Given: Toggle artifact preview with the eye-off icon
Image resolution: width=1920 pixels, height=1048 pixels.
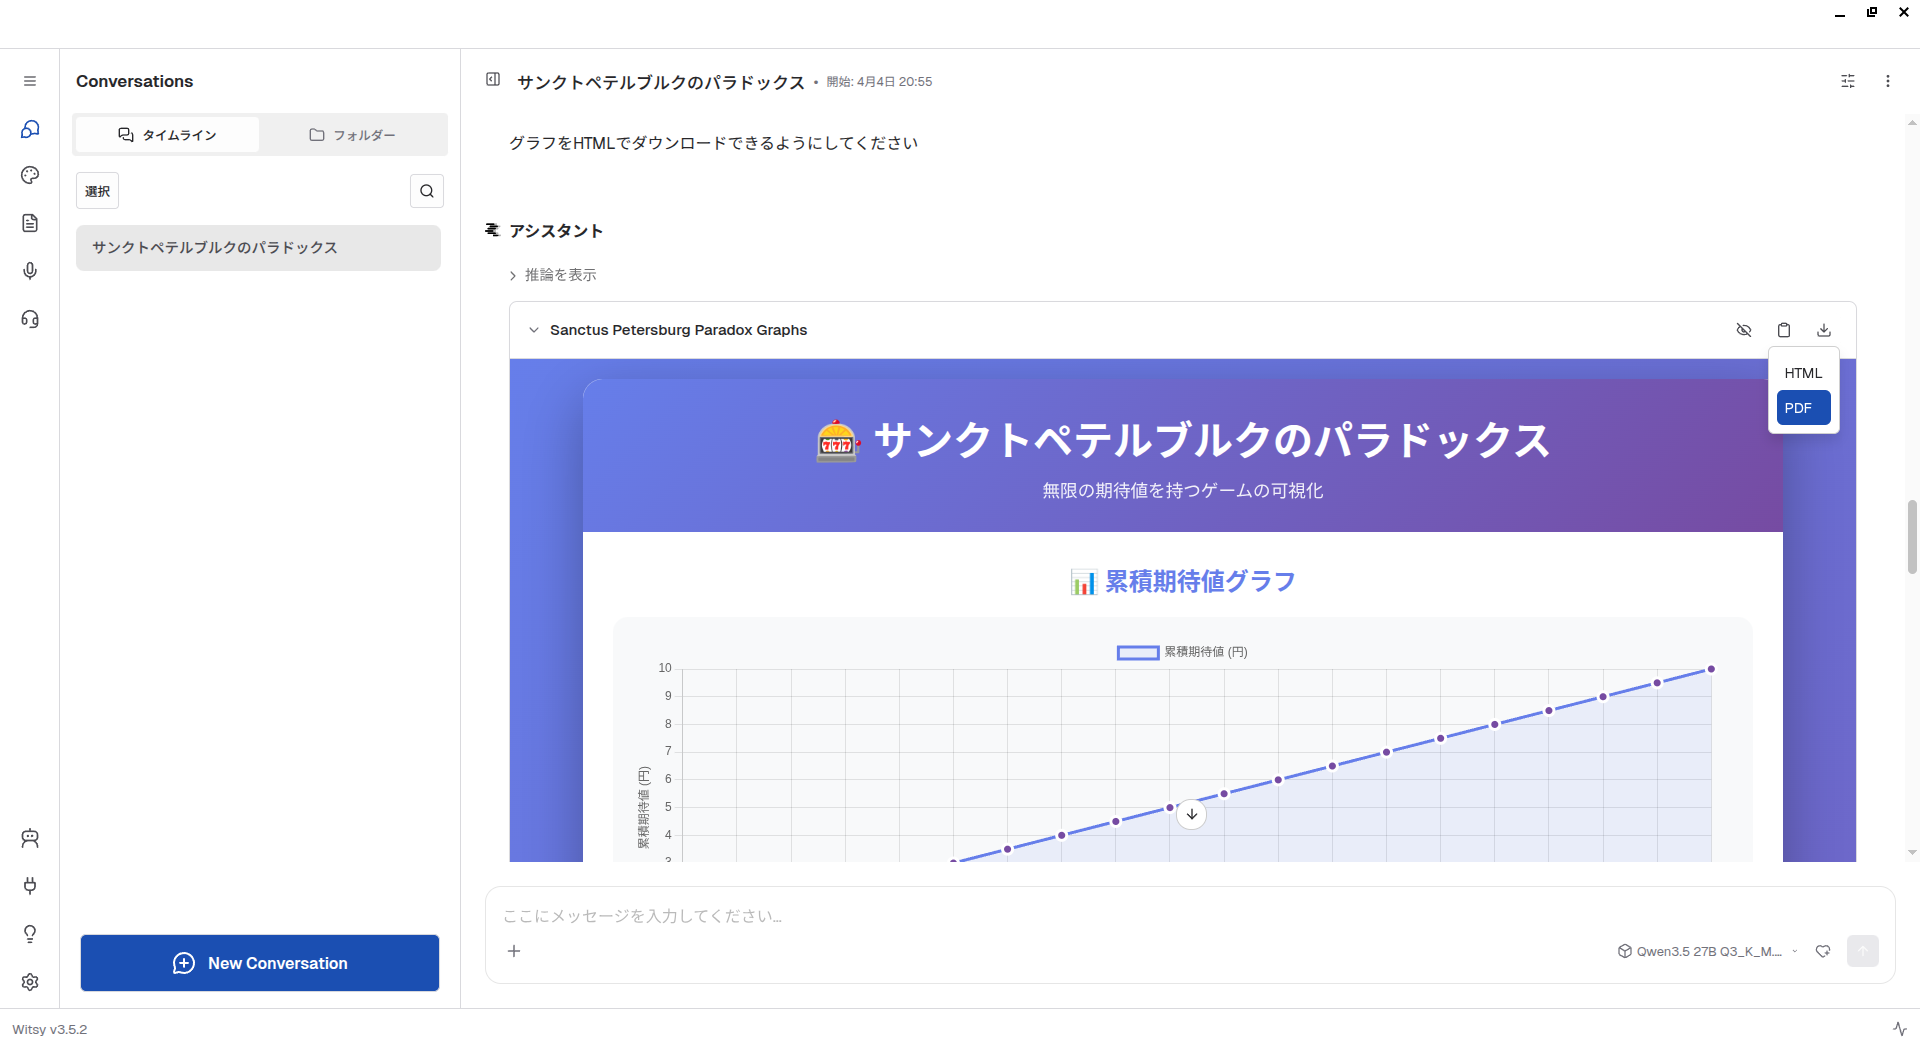Looking at the screenshot, I should (1744, 330).
